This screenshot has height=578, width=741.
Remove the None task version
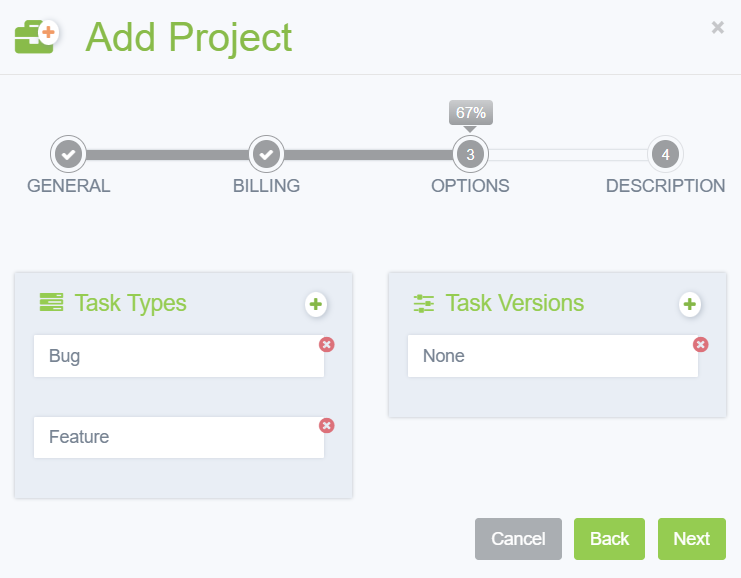701,344
